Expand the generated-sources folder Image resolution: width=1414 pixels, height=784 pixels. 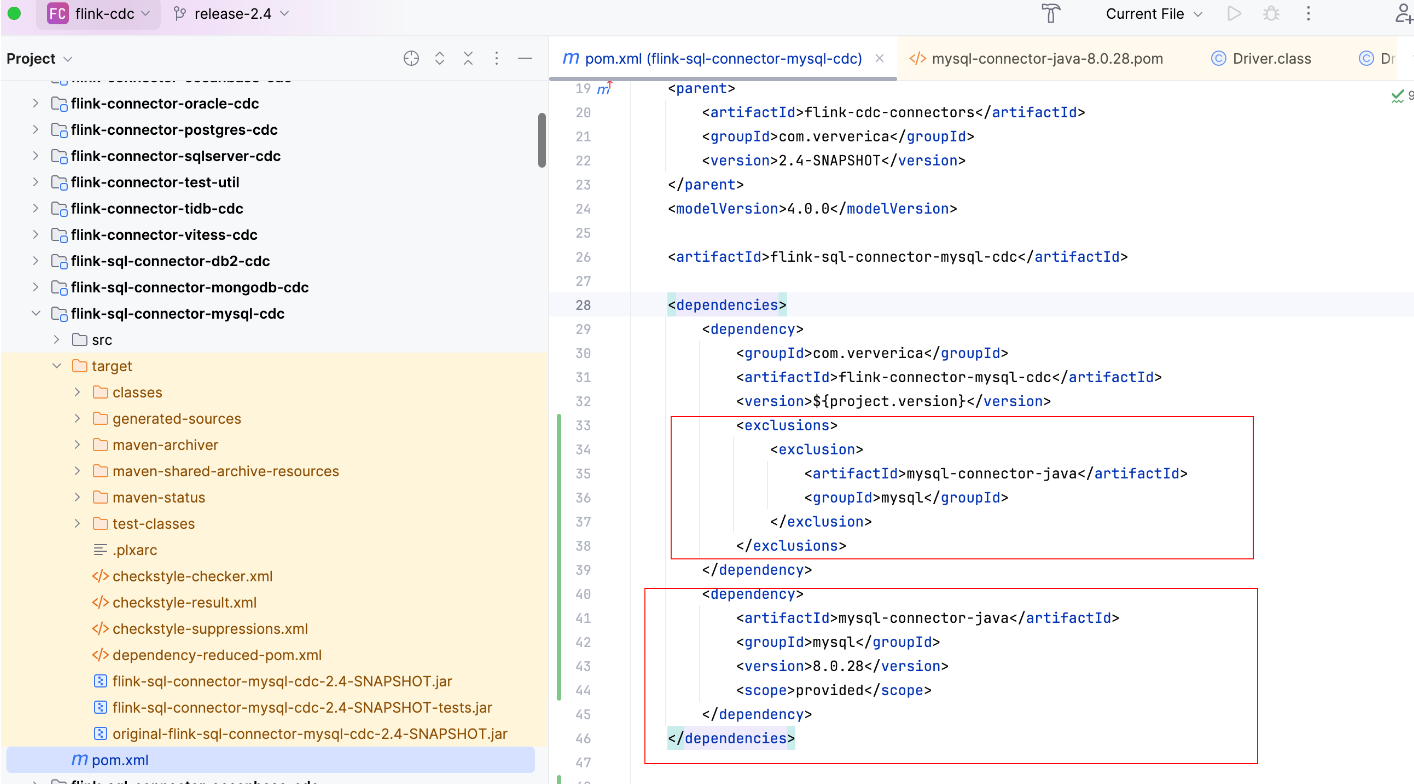pyautogui.click(x=78, y=419)
